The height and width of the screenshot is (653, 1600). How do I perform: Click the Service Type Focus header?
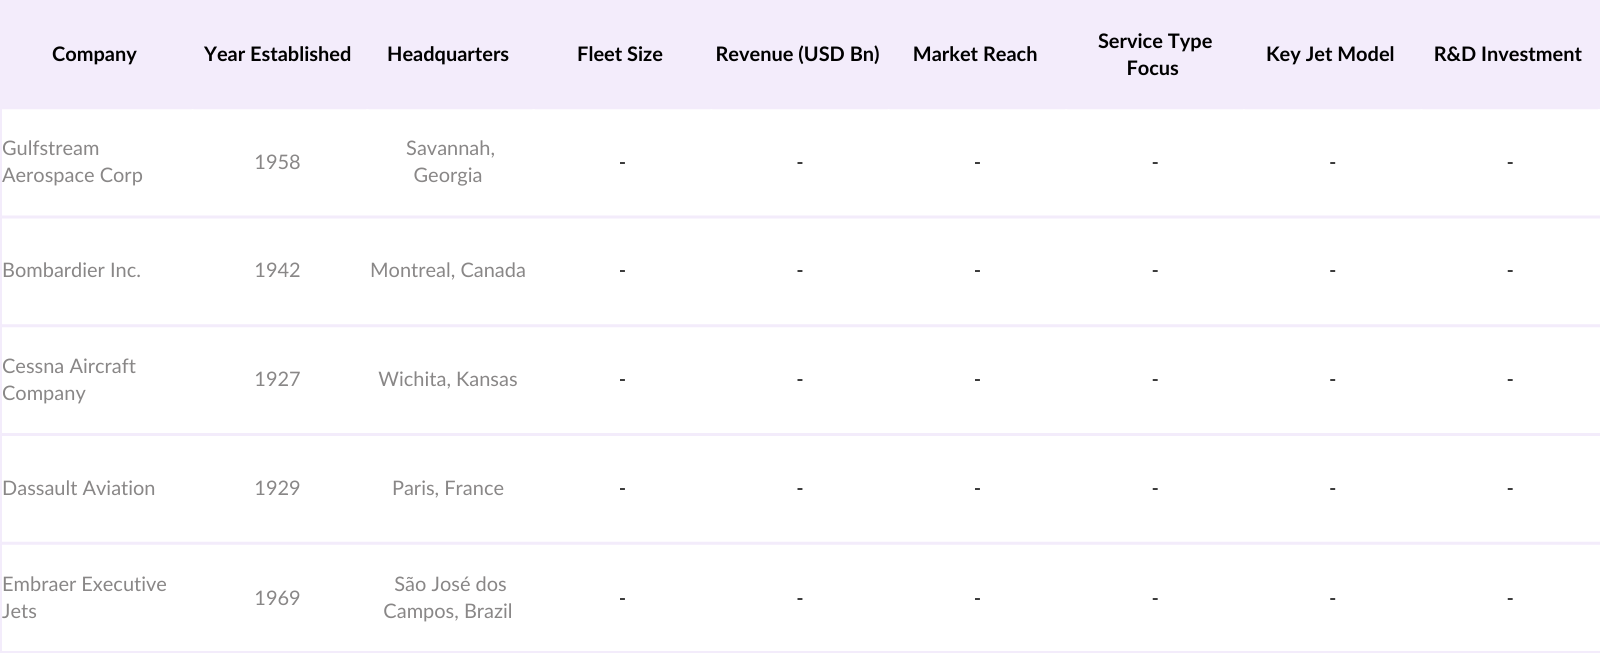1154,54
